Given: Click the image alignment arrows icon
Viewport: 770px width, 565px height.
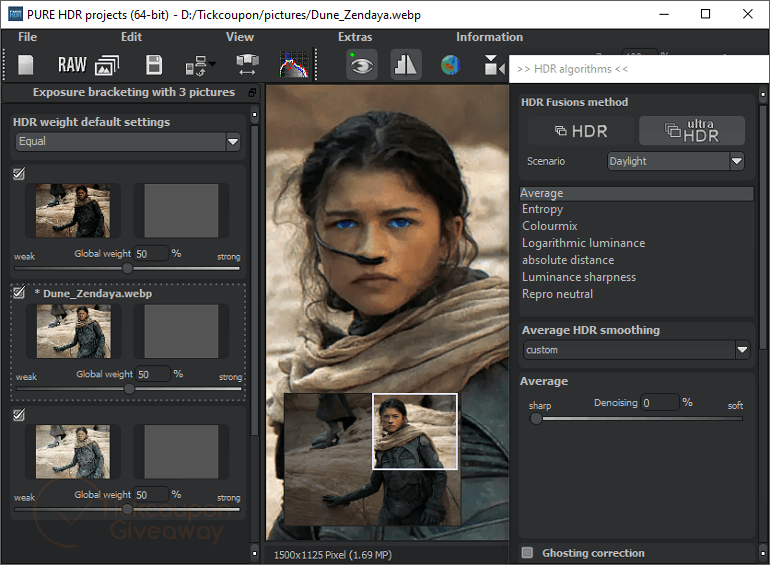Looking at the screenshot, I should 247,65.
